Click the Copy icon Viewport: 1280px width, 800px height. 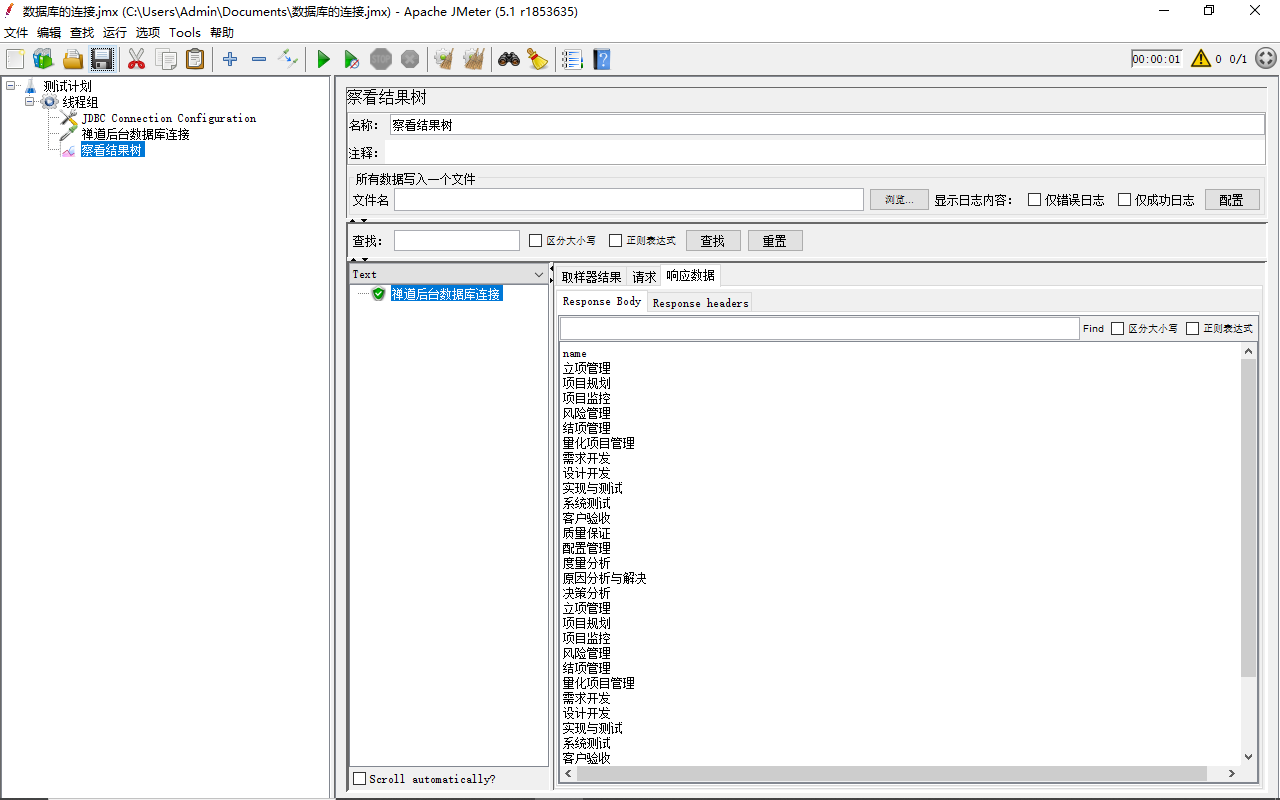(166, 59)
